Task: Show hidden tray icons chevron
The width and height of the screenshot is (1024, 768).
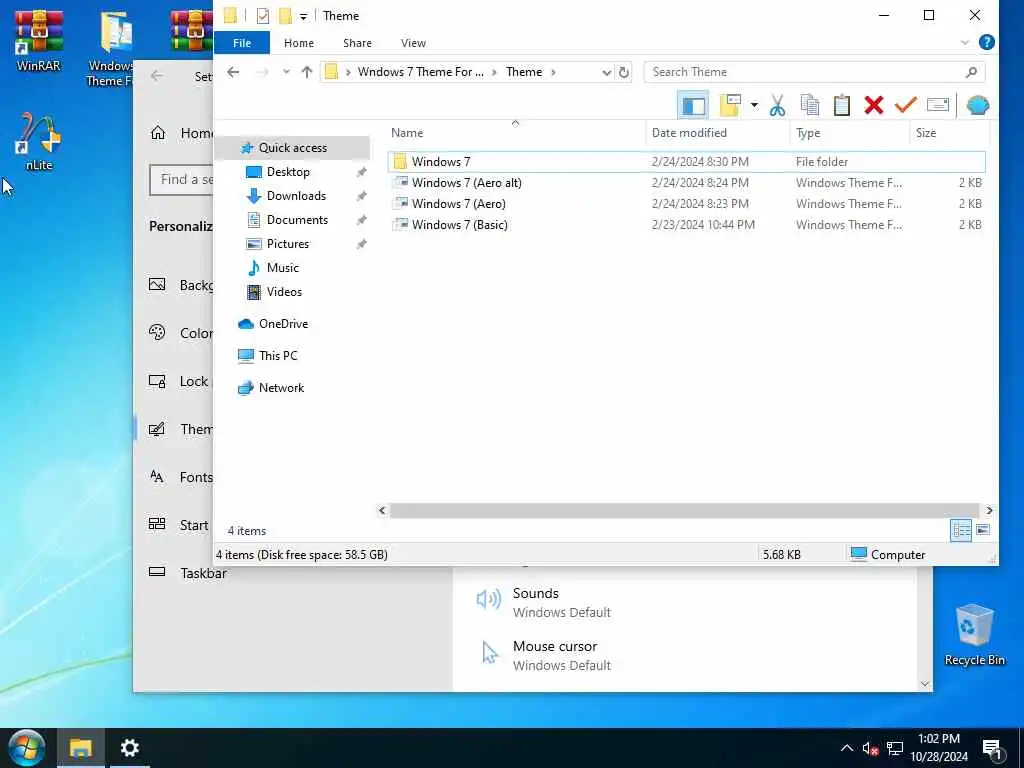Action: [x=846, y=748]
